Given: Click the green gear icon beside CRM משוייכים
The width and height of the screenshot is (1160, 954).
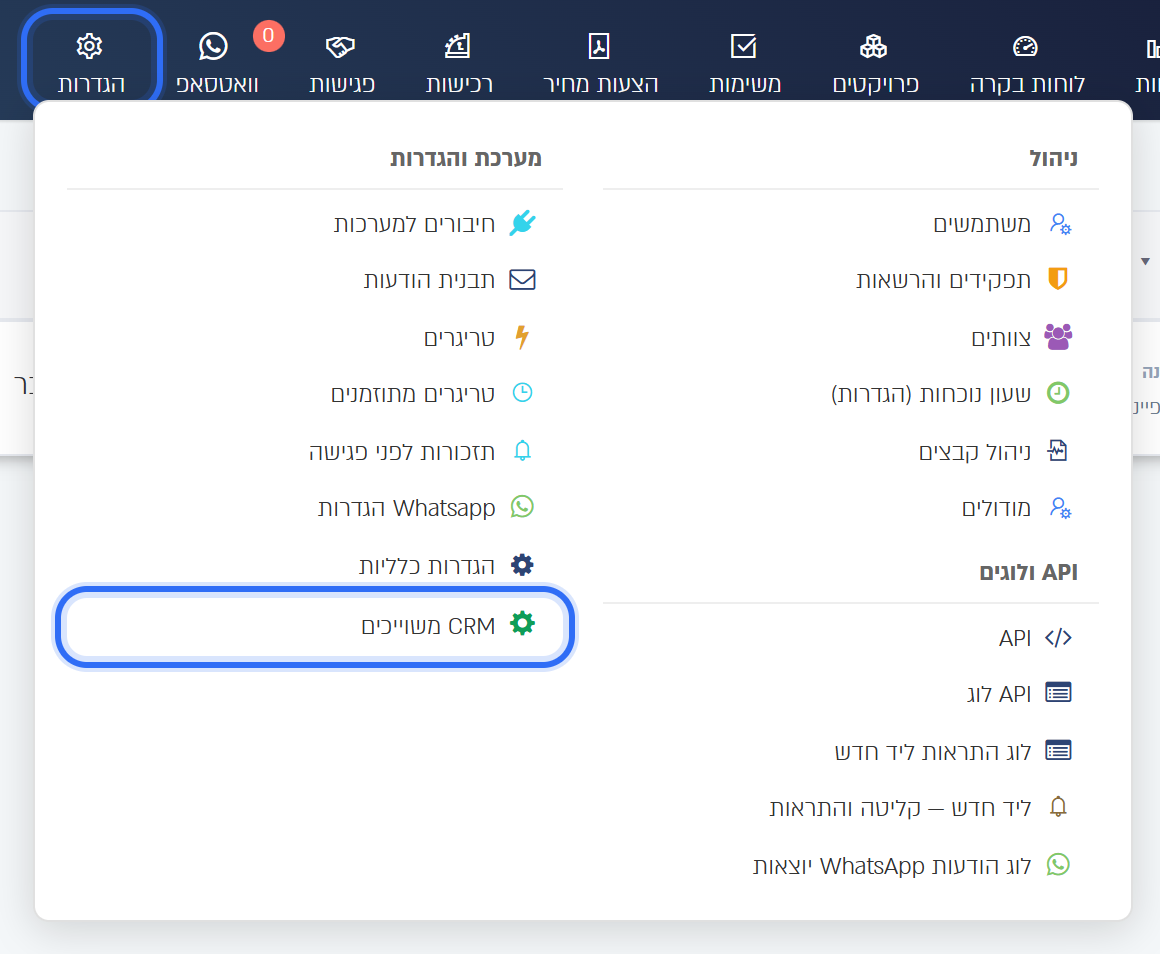Looking at the screenshot, I should (x=522, y=623).
